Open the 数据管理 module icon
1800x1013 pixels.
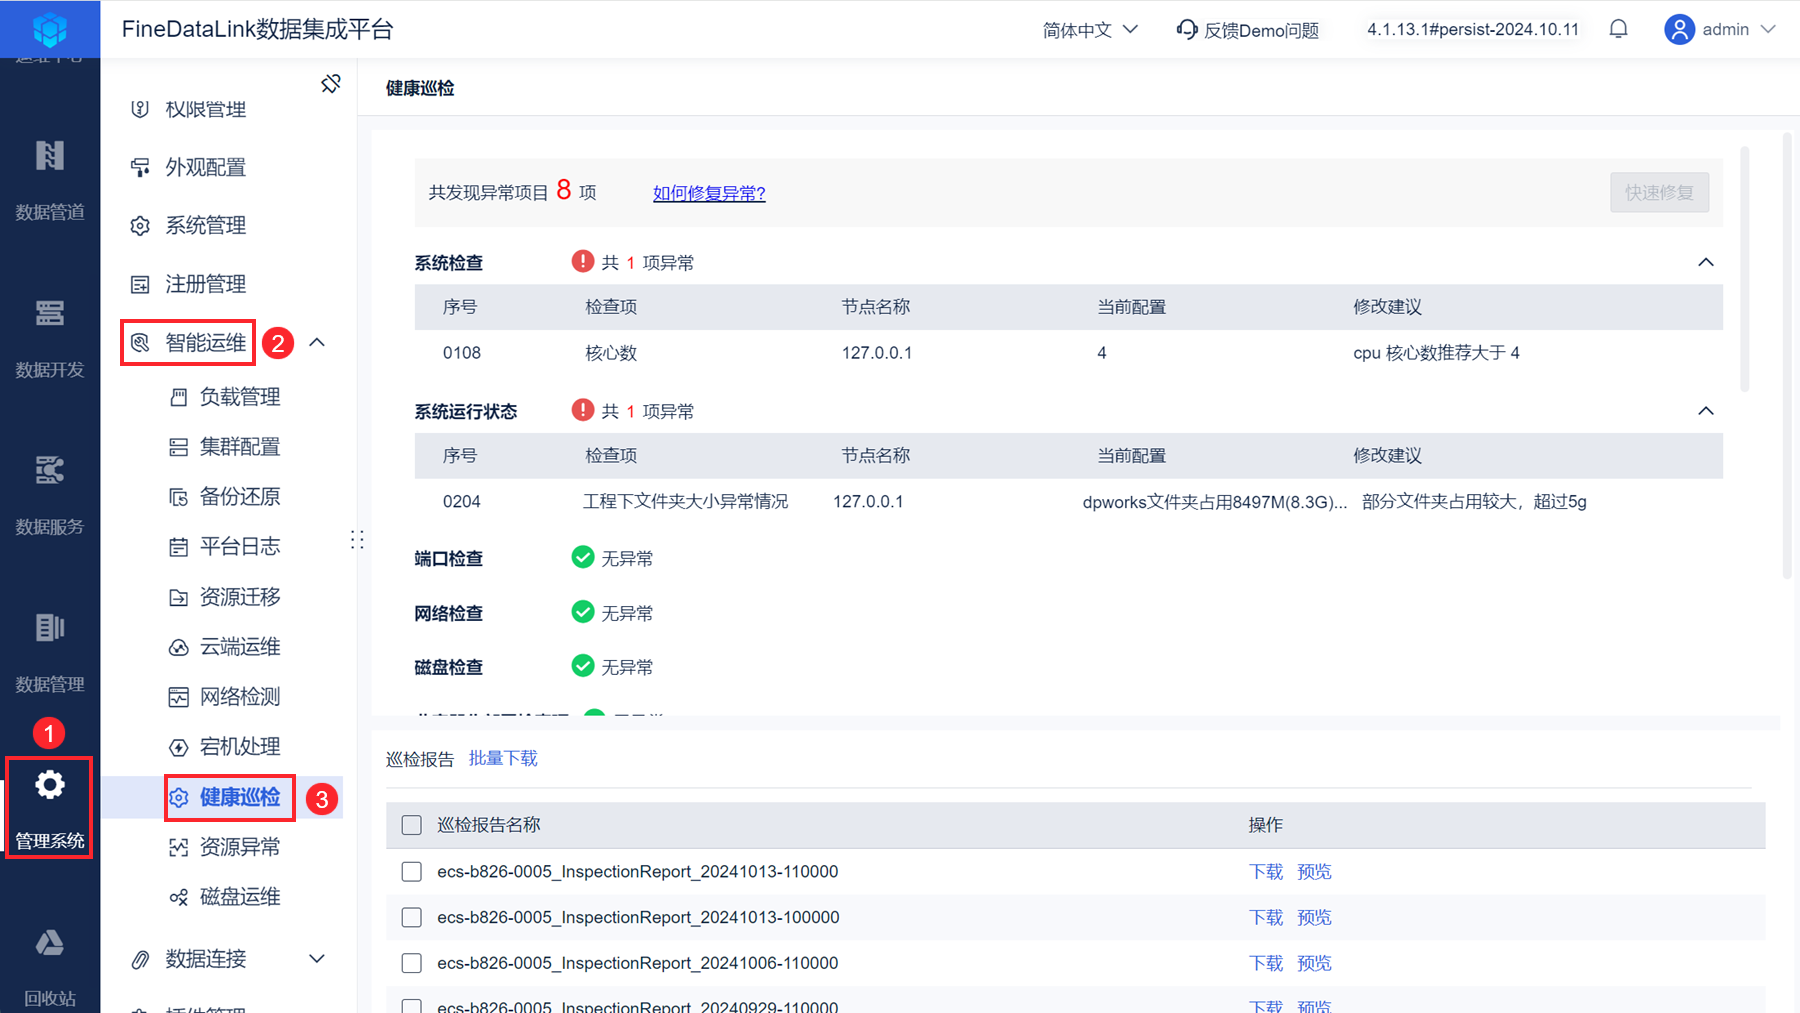50,627
